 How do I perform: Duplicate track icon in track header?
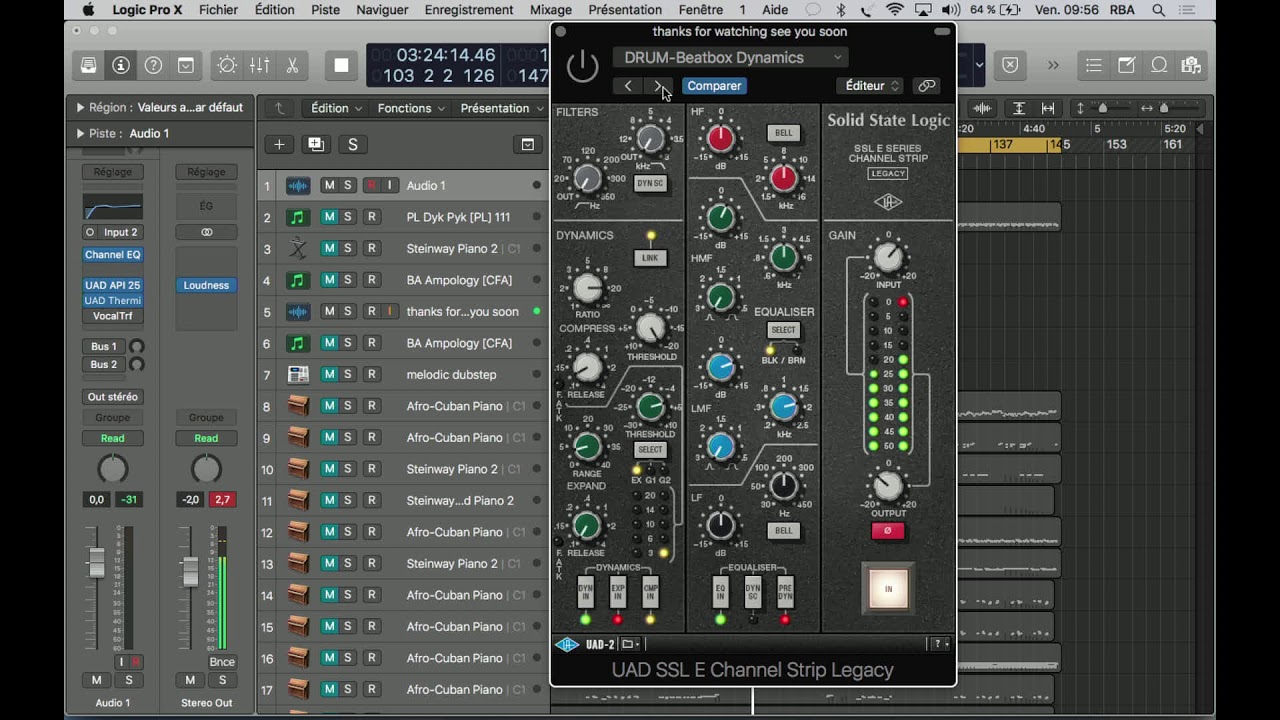click(316, 144)
